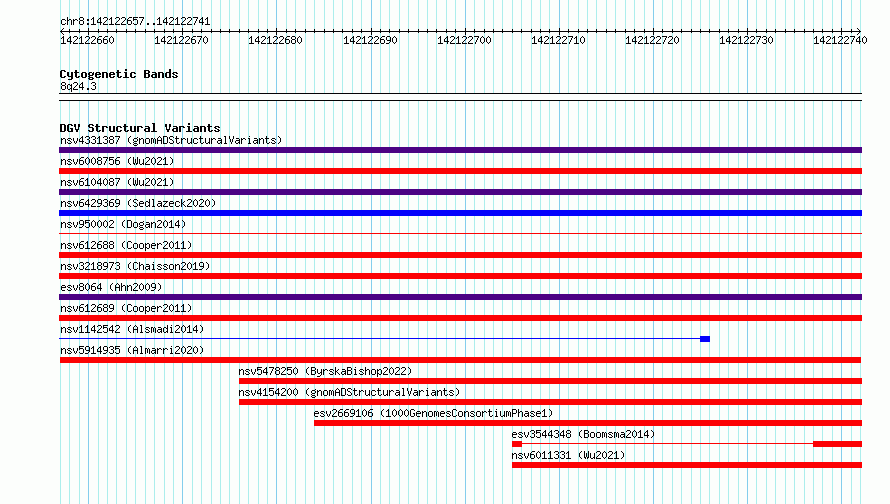Click ruler position 142122720
The image size is (890, 504).
pyautogui.click(x=652, y=40)
